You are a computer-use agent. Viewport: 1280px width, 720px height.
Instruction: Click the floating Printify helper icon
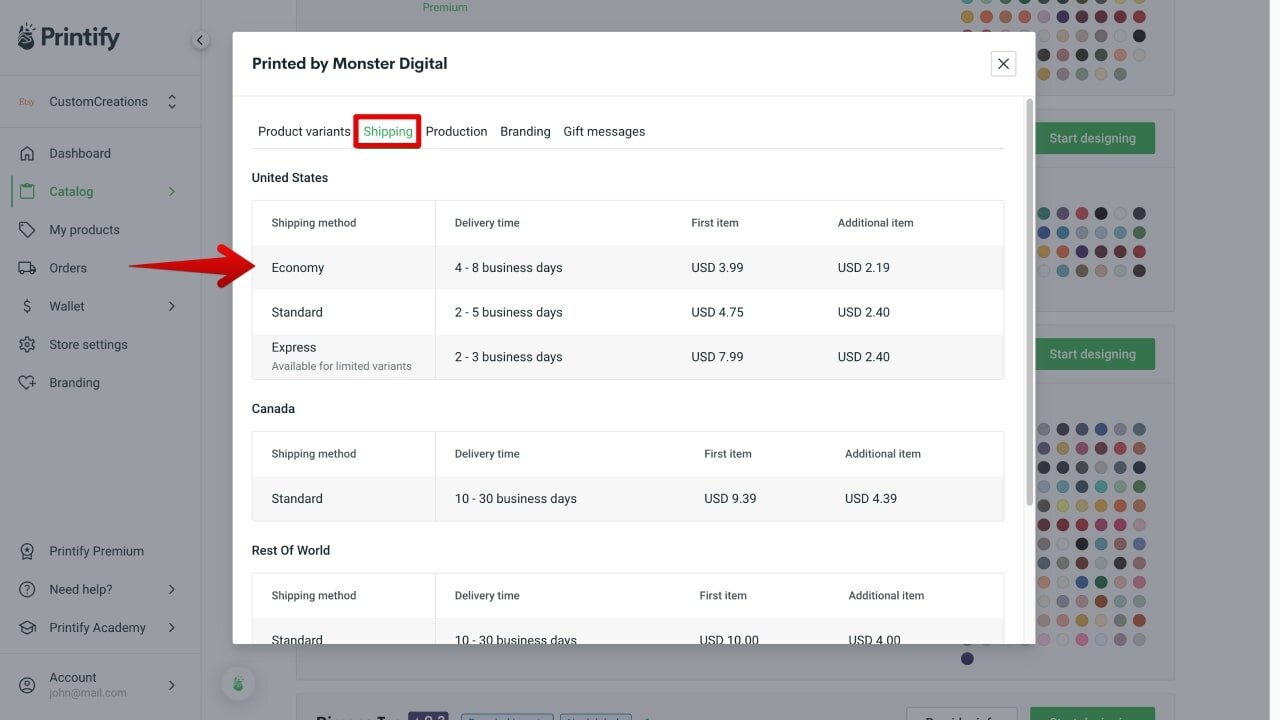click(x=238, y=684)
